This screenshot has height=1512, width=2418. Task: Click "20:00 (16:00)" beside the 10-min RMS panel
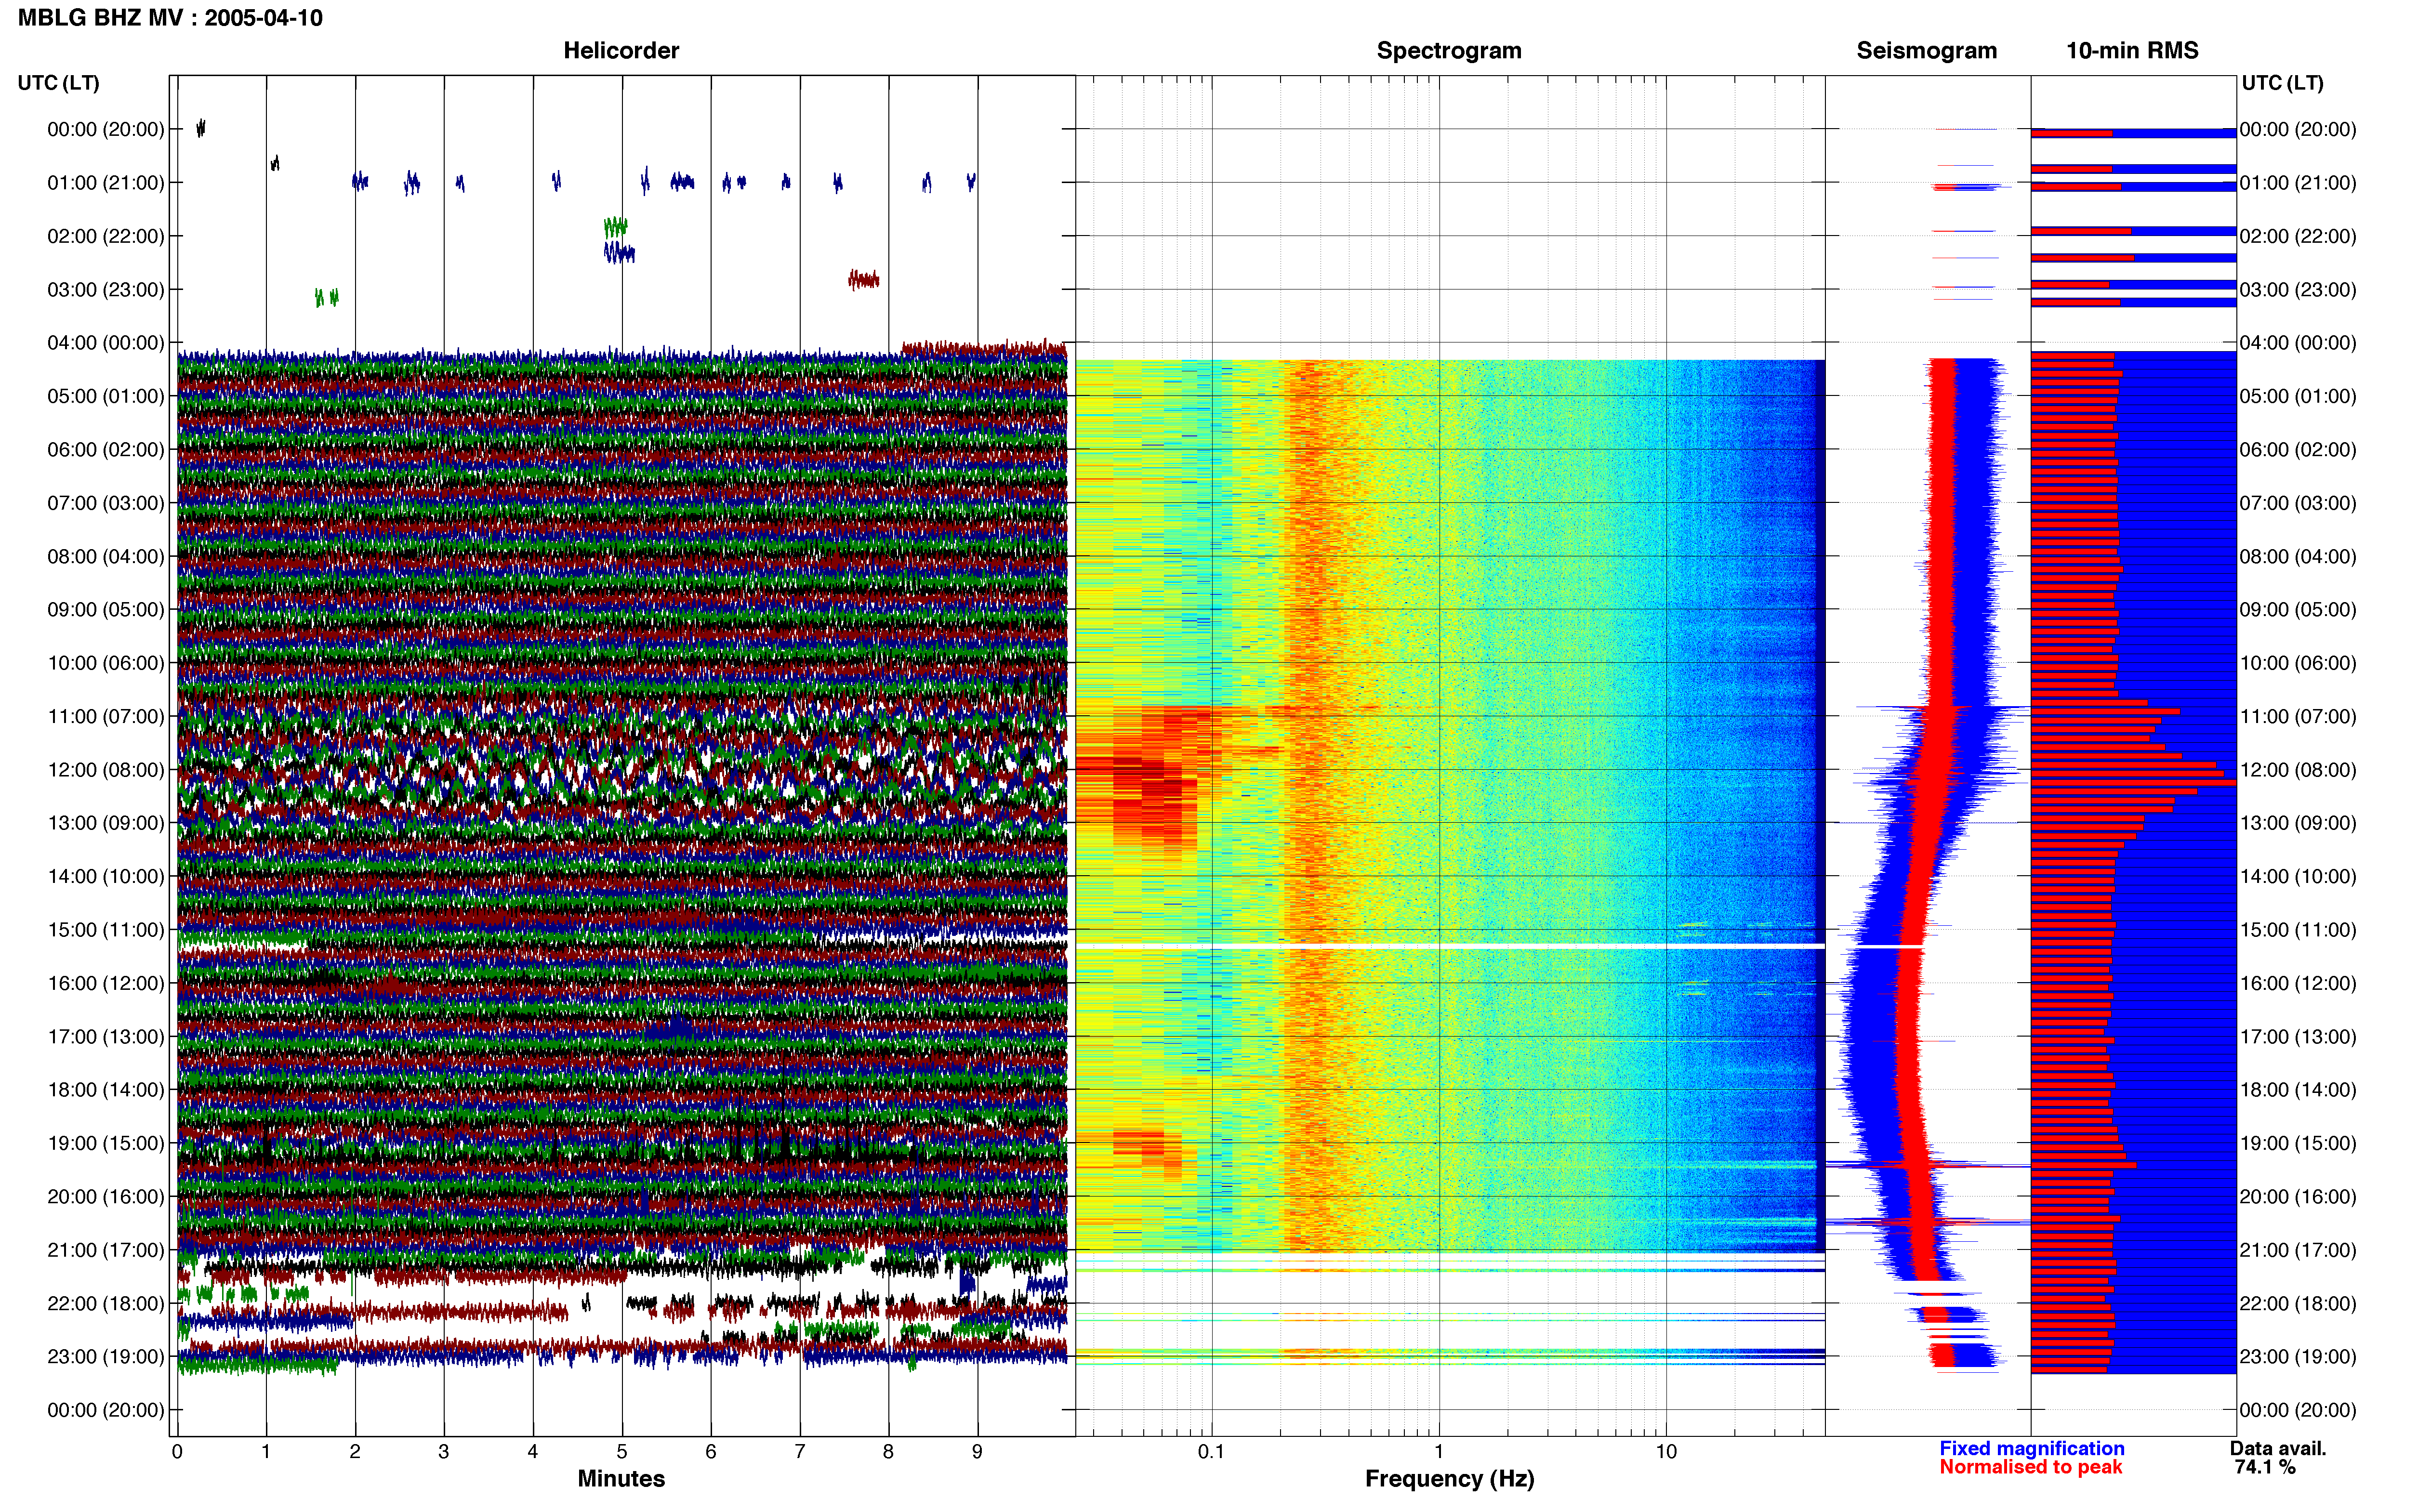point(2298,1196)
